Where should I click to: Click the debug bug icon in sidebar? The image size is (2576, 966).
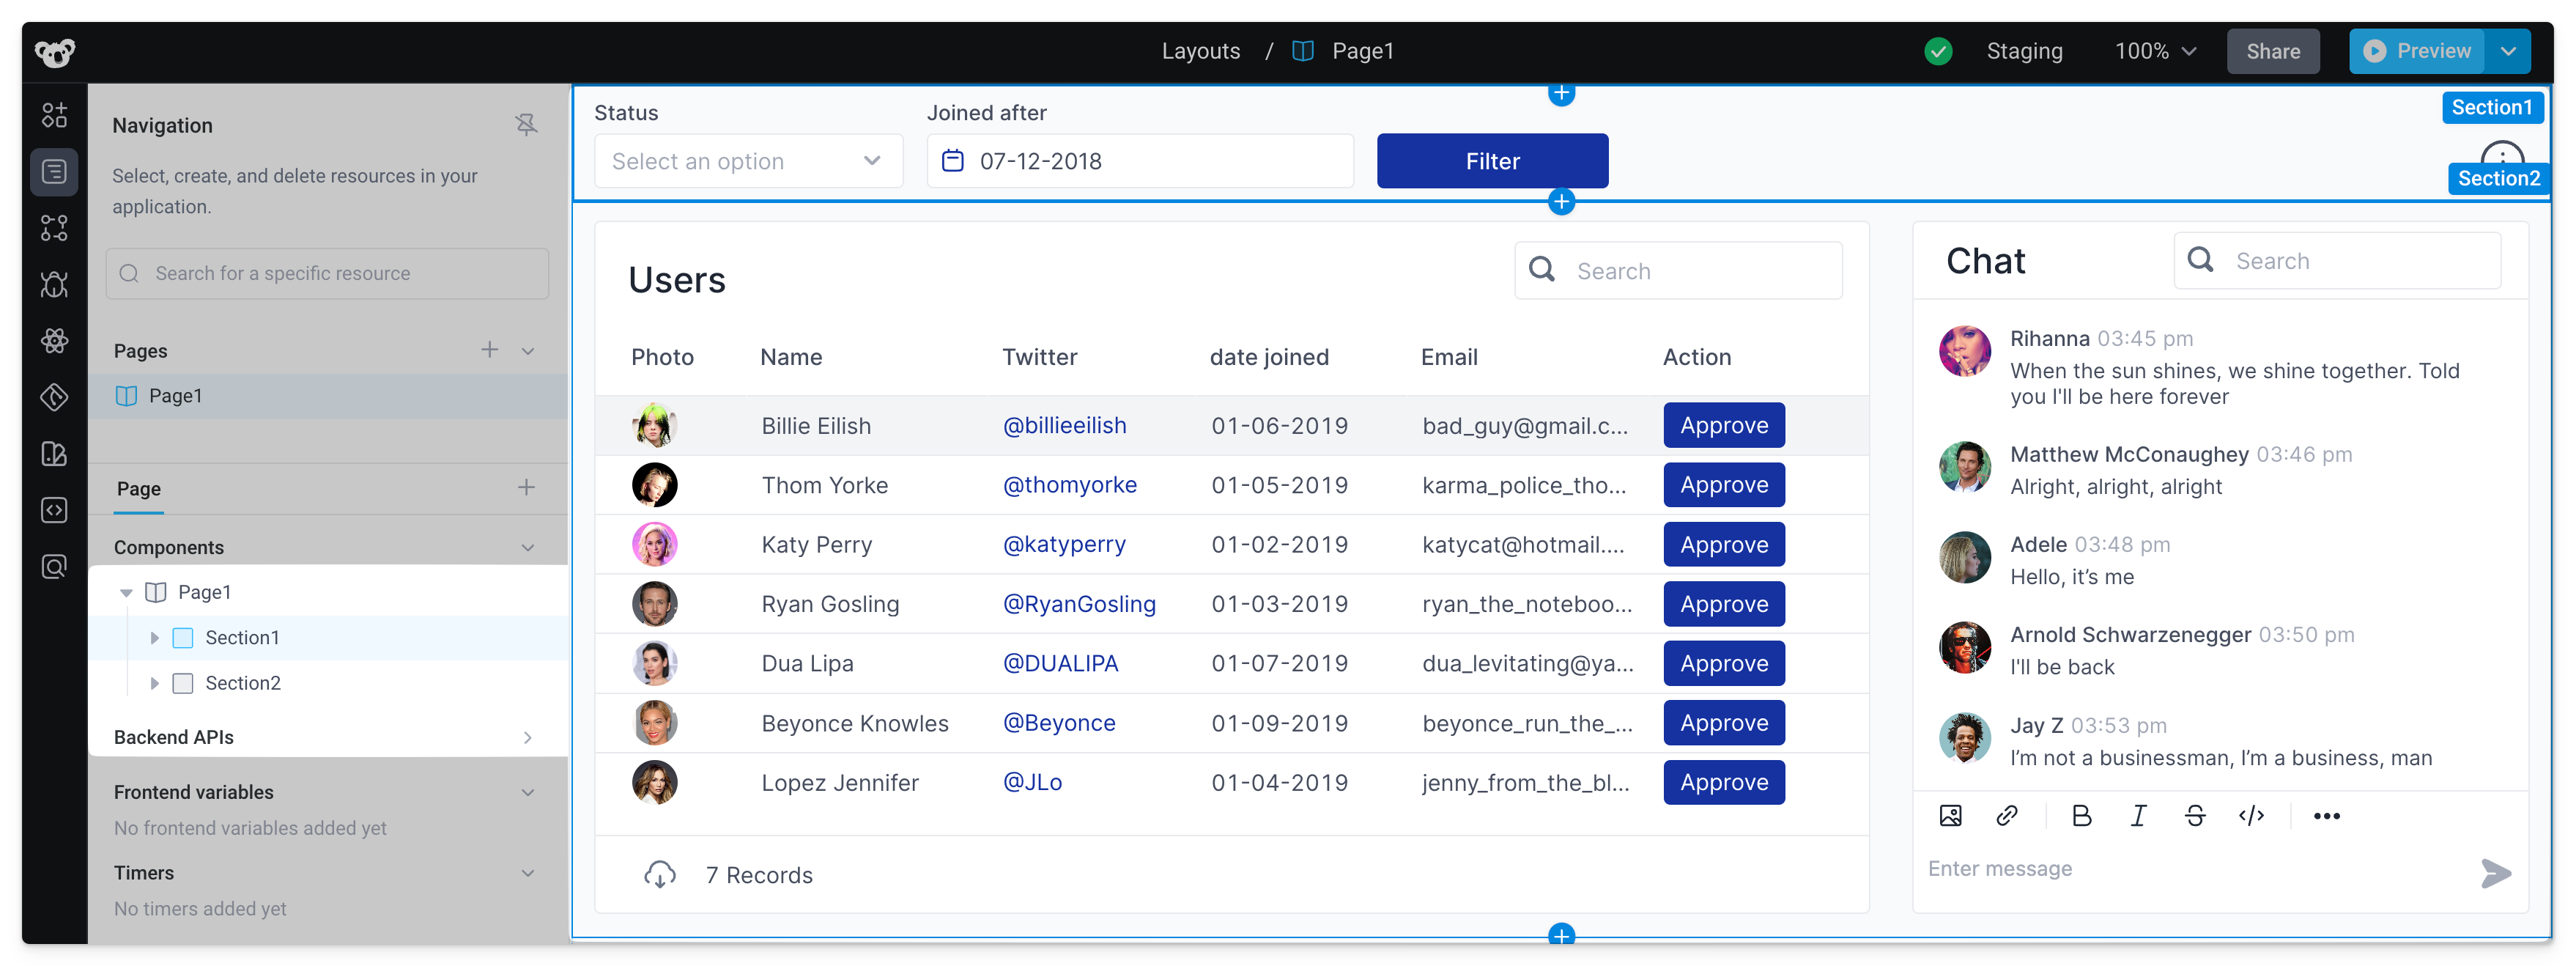pyautogui.click(x=54, y=285)
